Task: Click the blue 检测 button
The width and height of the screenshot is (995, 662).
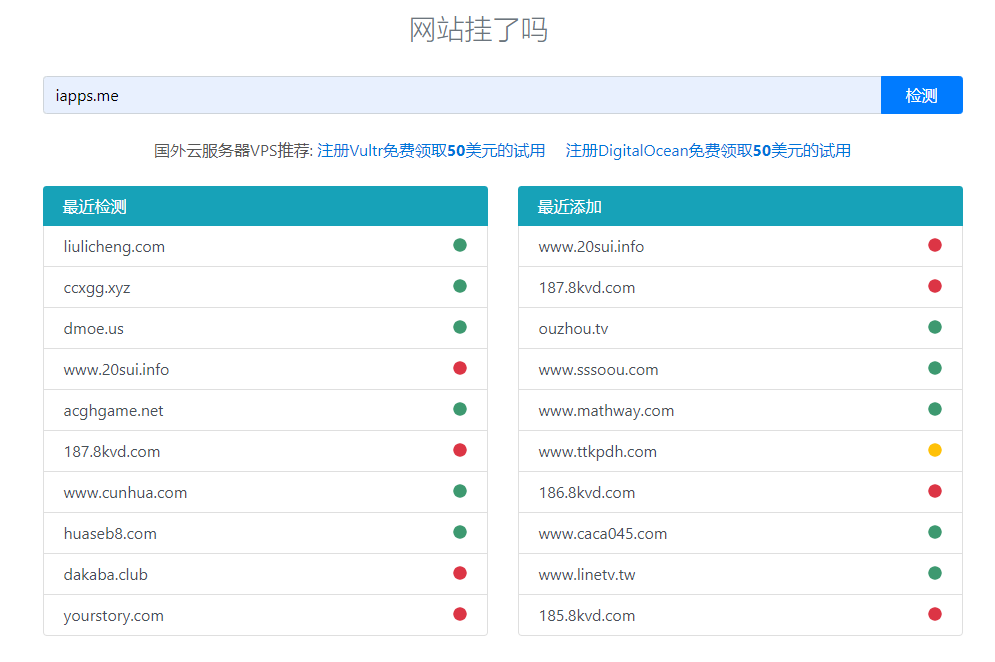Action: point(921,95)
